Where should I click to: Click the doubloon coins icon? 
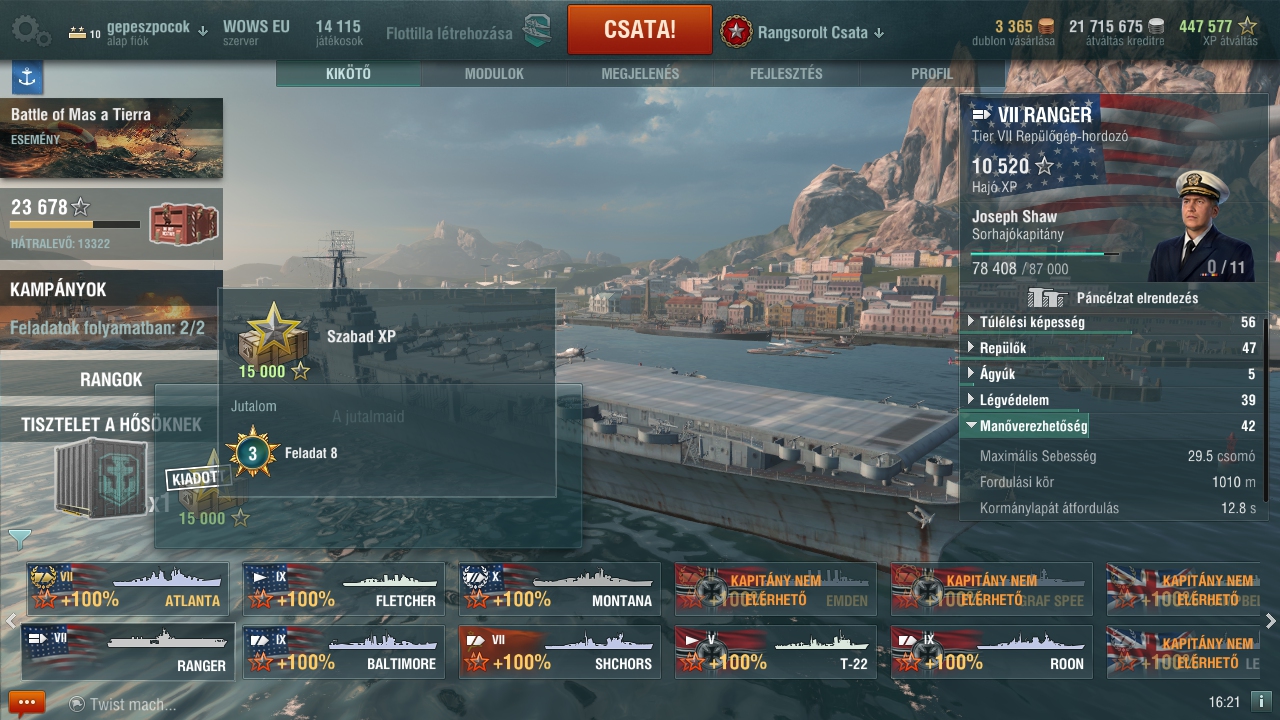(x=1046, y=26)
